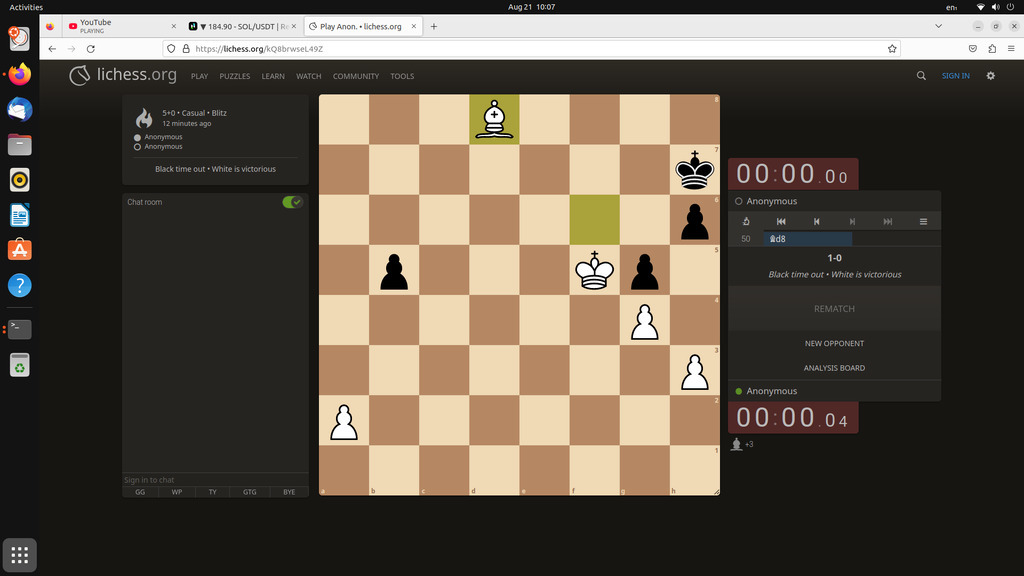Open analysis board via microscope icon

click(x=746, y=221)
